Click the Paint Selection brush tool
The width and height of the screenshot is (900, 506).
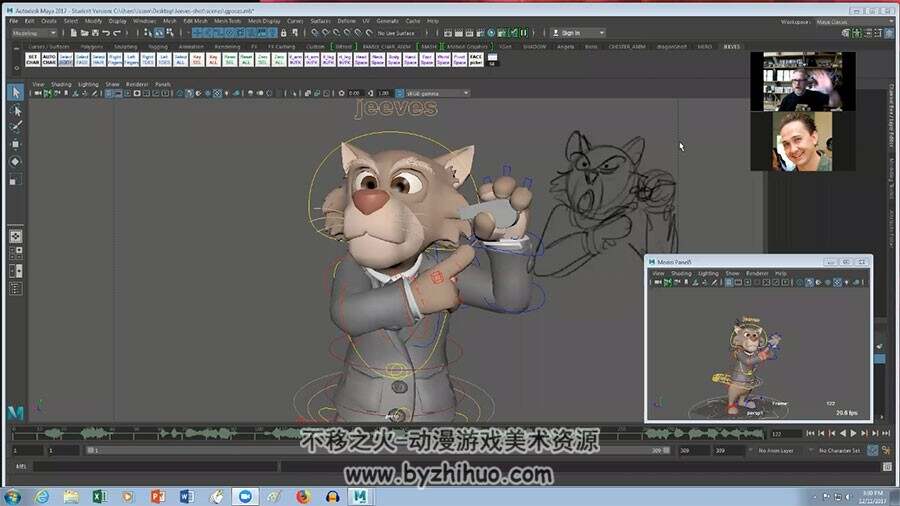(15, 127)
